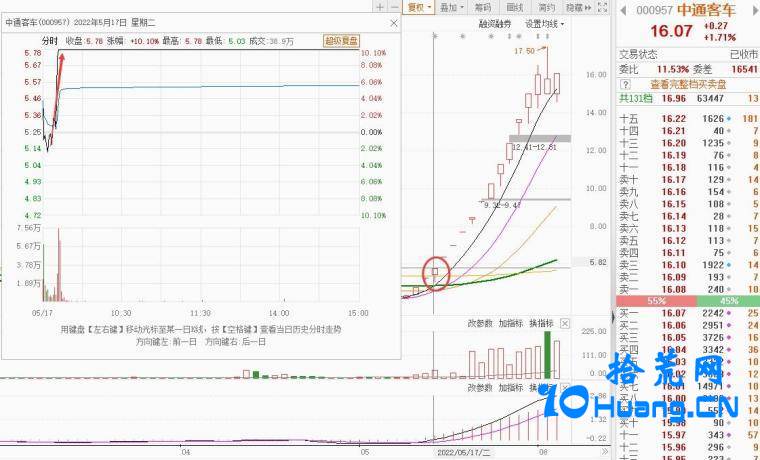Click the 2022/05/17 date marker on axis
The height and width of the screenshot is (460, 760).
pos(463,452)
